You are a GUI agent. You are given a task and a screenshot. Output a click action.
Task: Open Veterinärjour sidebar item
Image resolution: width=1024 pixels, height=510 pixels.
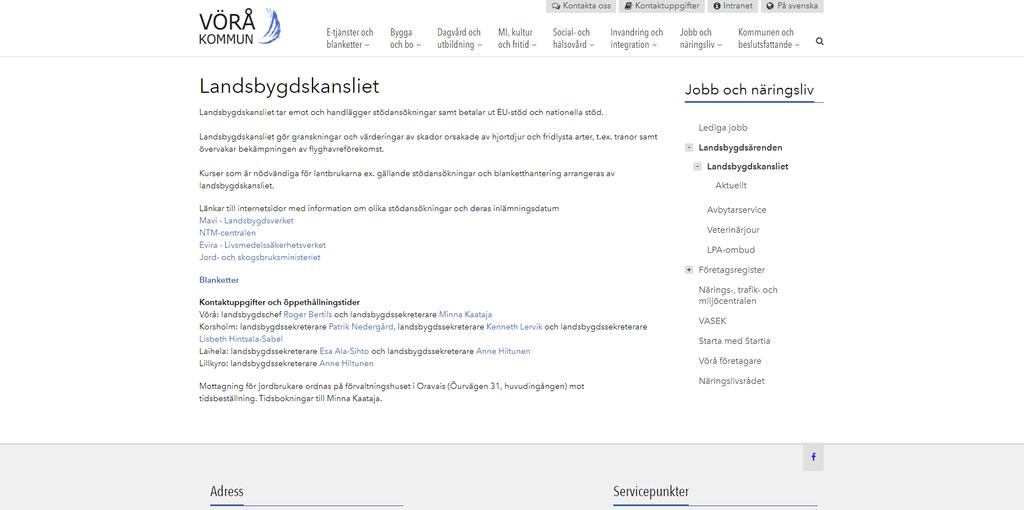(733, 230)
